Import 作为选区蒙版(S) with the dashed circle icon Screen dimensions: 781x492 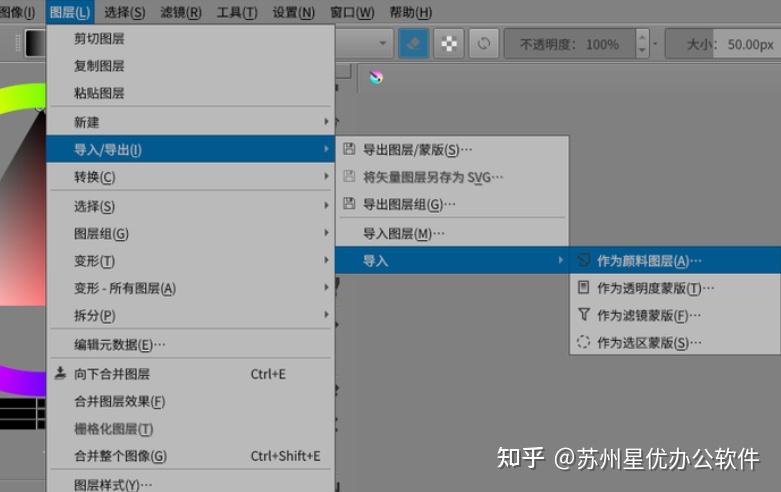point(676,343)
